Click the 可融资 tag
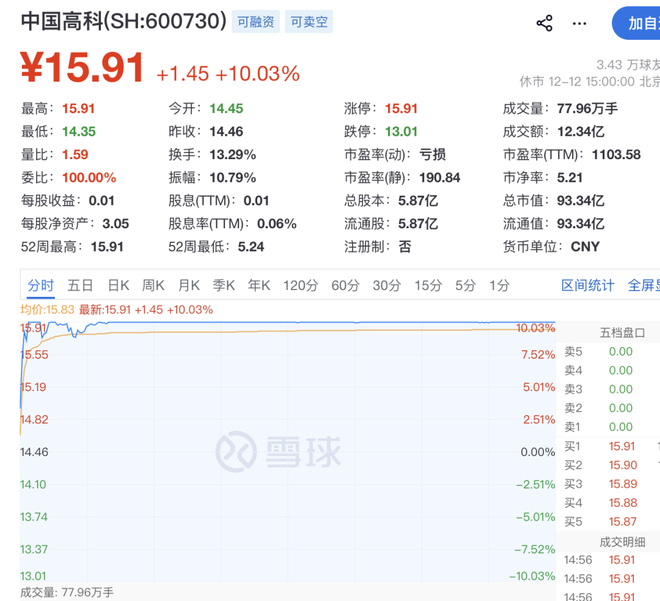 (x=255, y=22)
